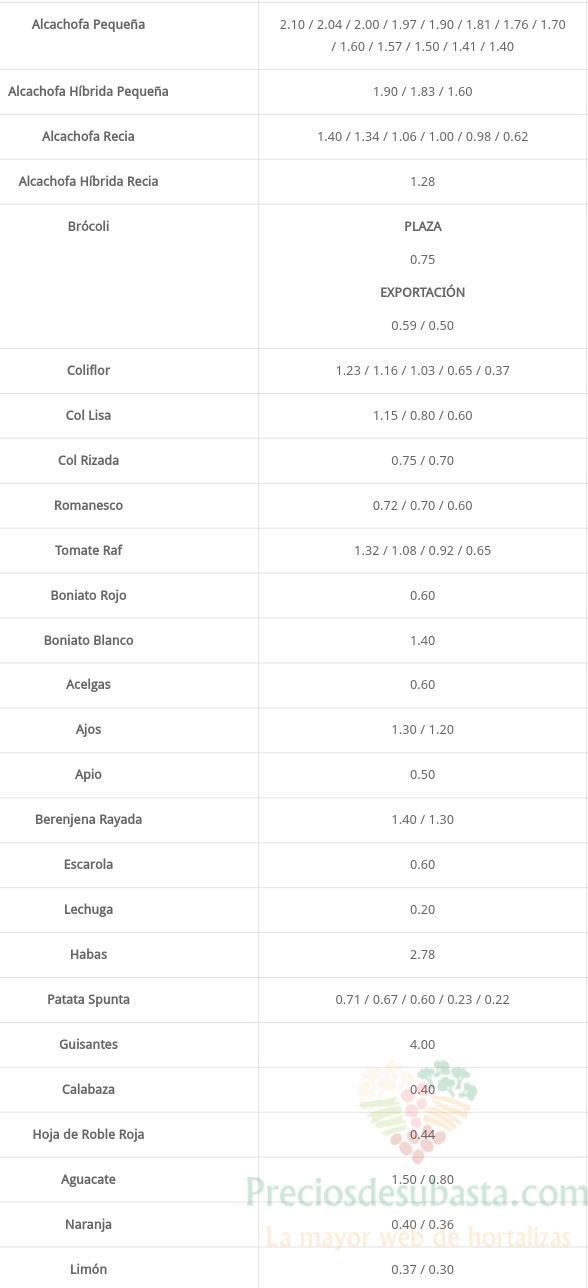Select the Habas price value 2.78
Viewport: 588px width, 1288px height.
click(423, 954)
